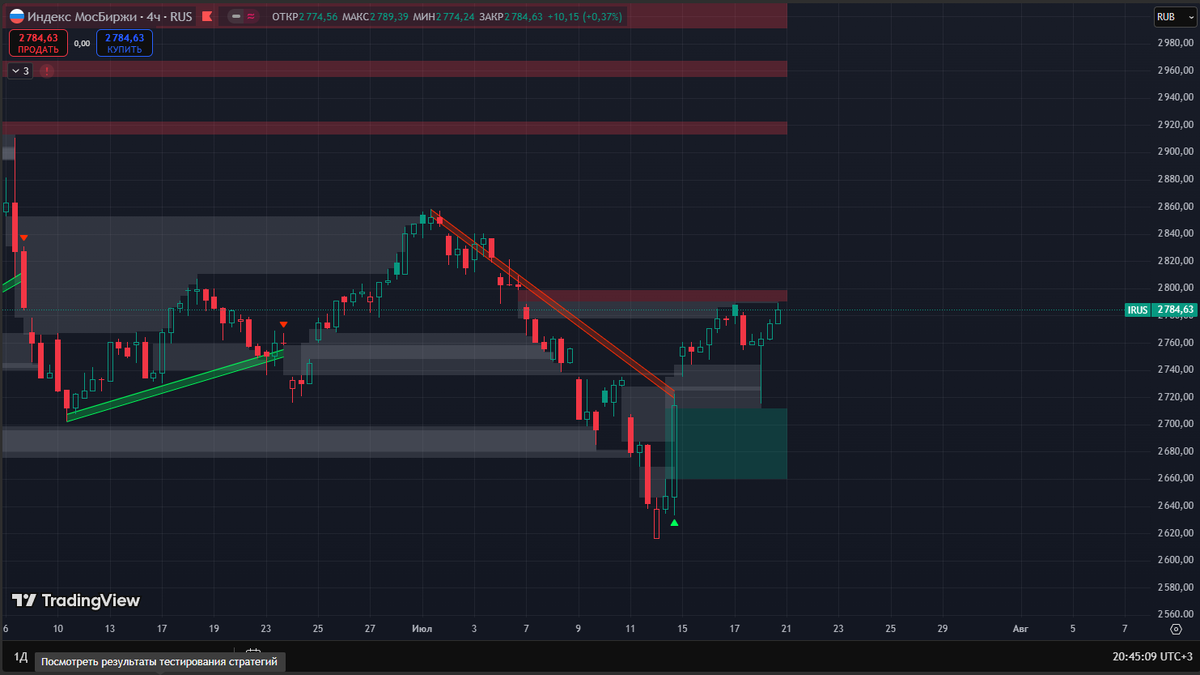Click the 2 900,00 price axis label
The width and height of the screenshot is (1200, 675).
[1174, 152]
